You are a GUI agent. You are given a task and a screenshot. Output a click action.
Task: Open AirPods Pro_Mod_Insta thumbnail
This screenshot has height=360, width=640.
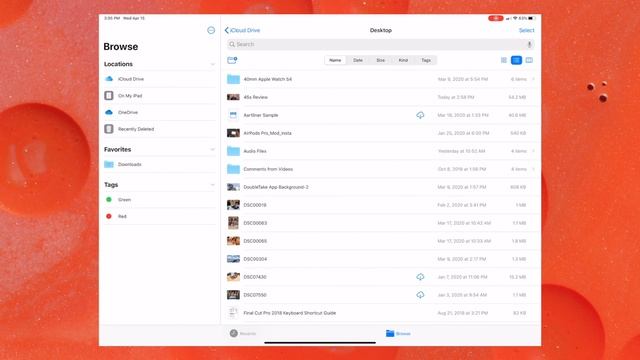pos(233,133)
